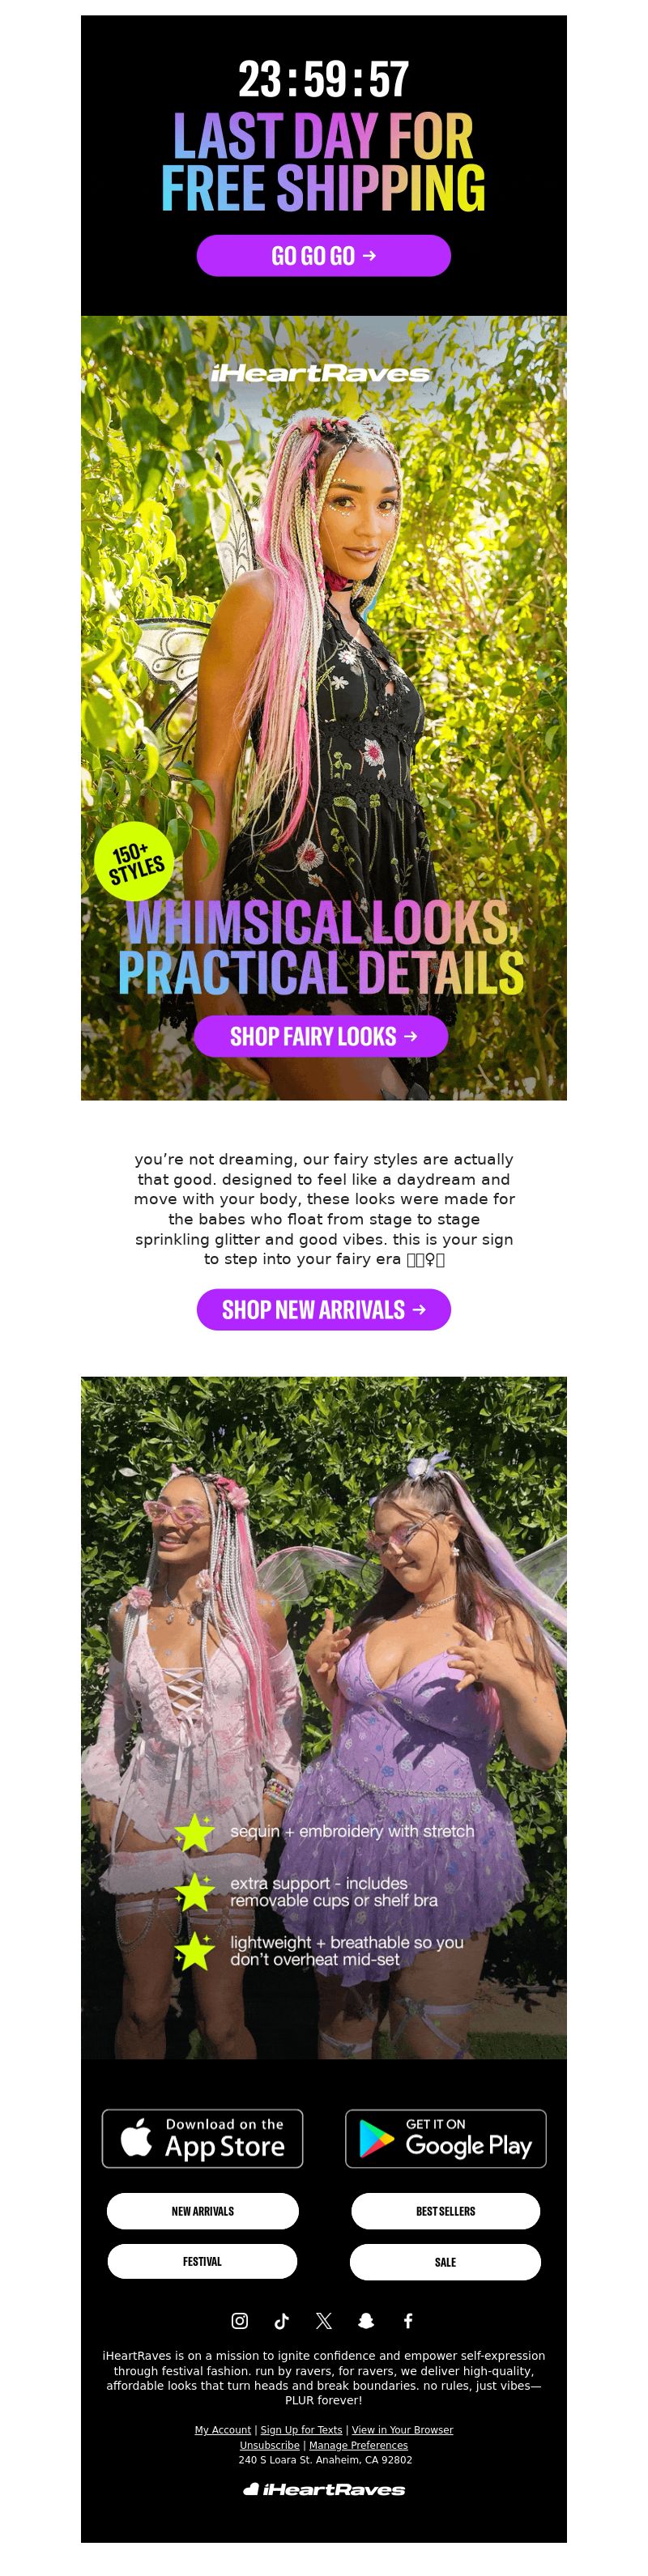This screenshot has height=2576, width=648.
Task: Open the Instagram social icon
Action: (240, 2320)
